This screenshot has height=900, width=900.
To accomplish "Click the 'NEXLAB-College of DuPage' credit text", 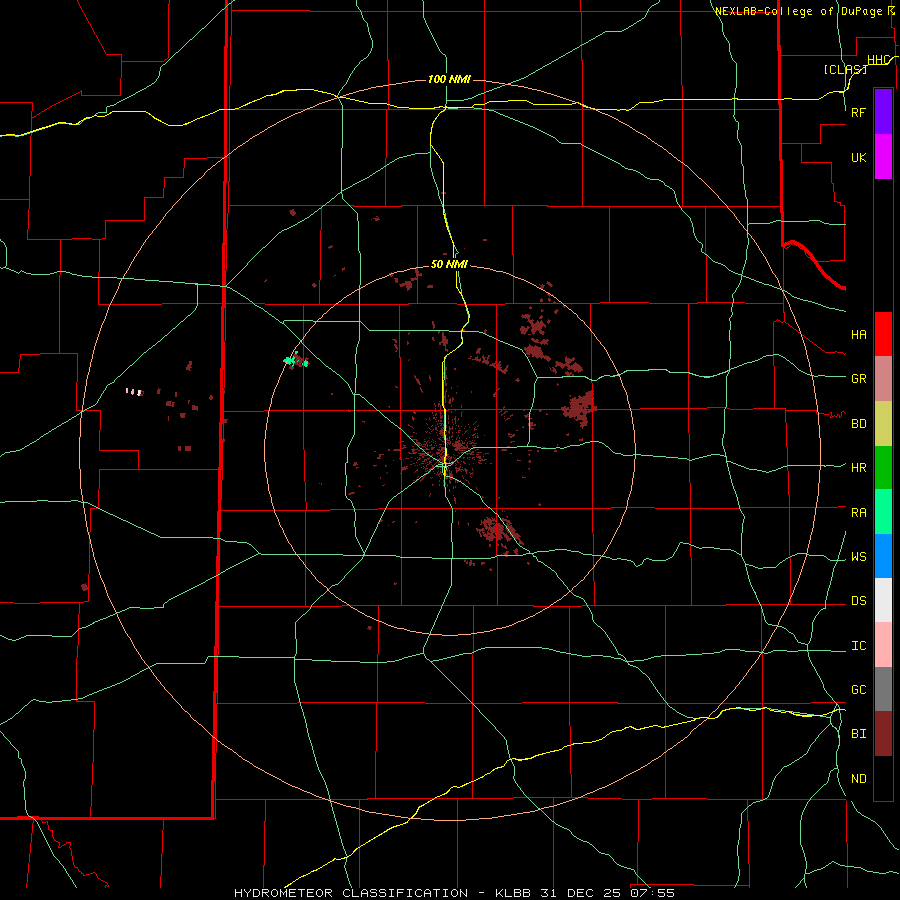I will tap(799, 11).
